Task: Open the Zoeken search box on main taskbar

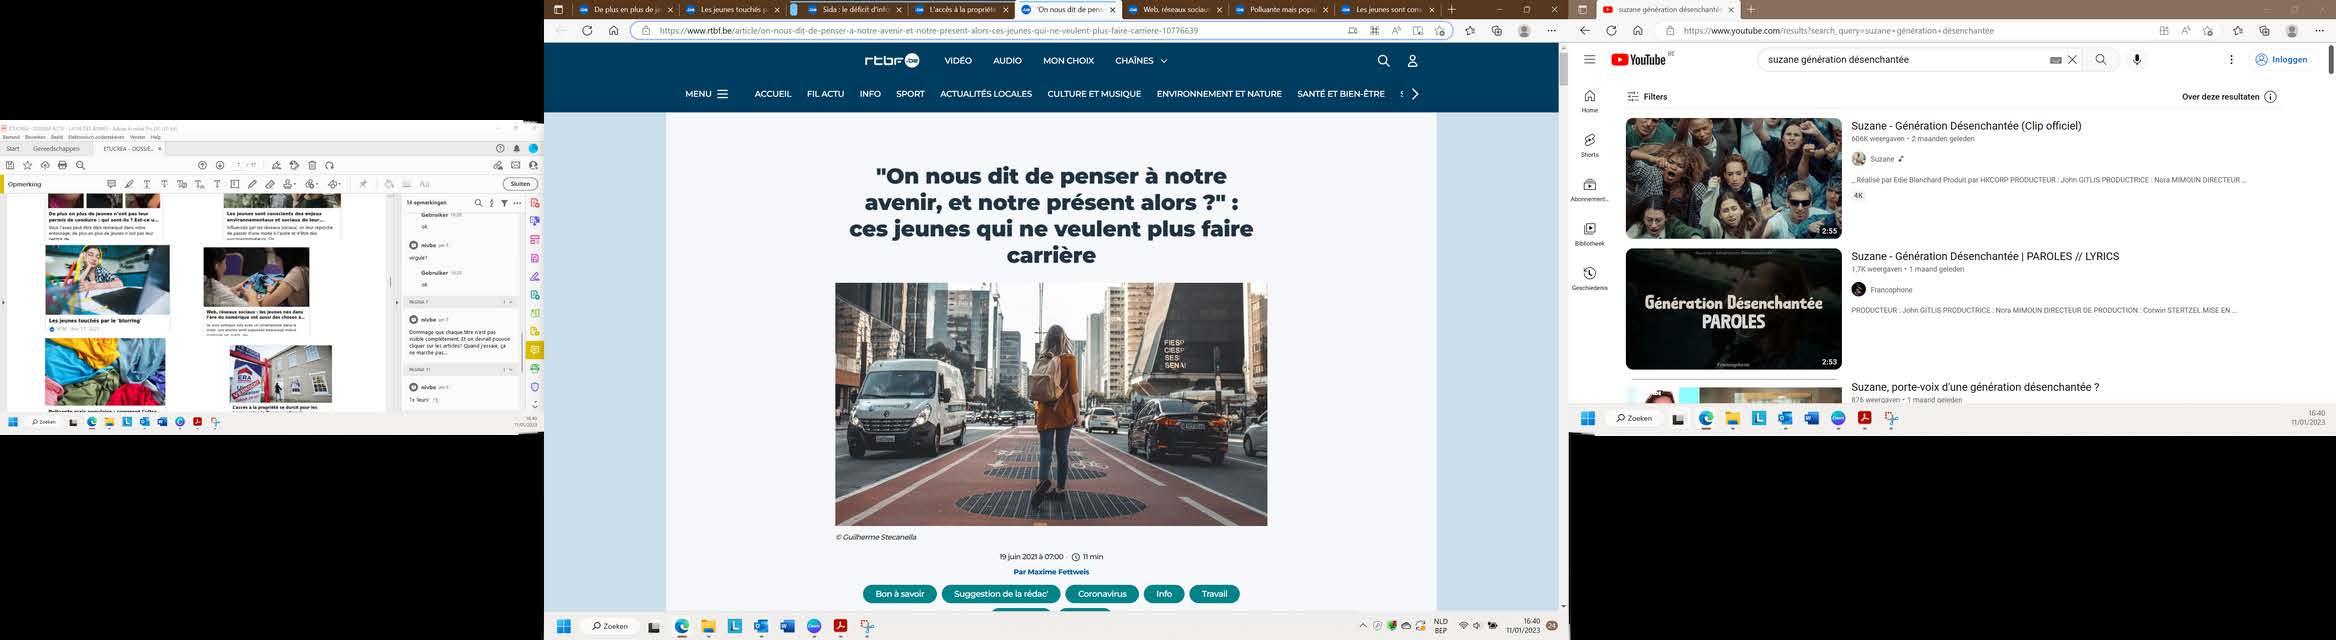Action: 610,626
